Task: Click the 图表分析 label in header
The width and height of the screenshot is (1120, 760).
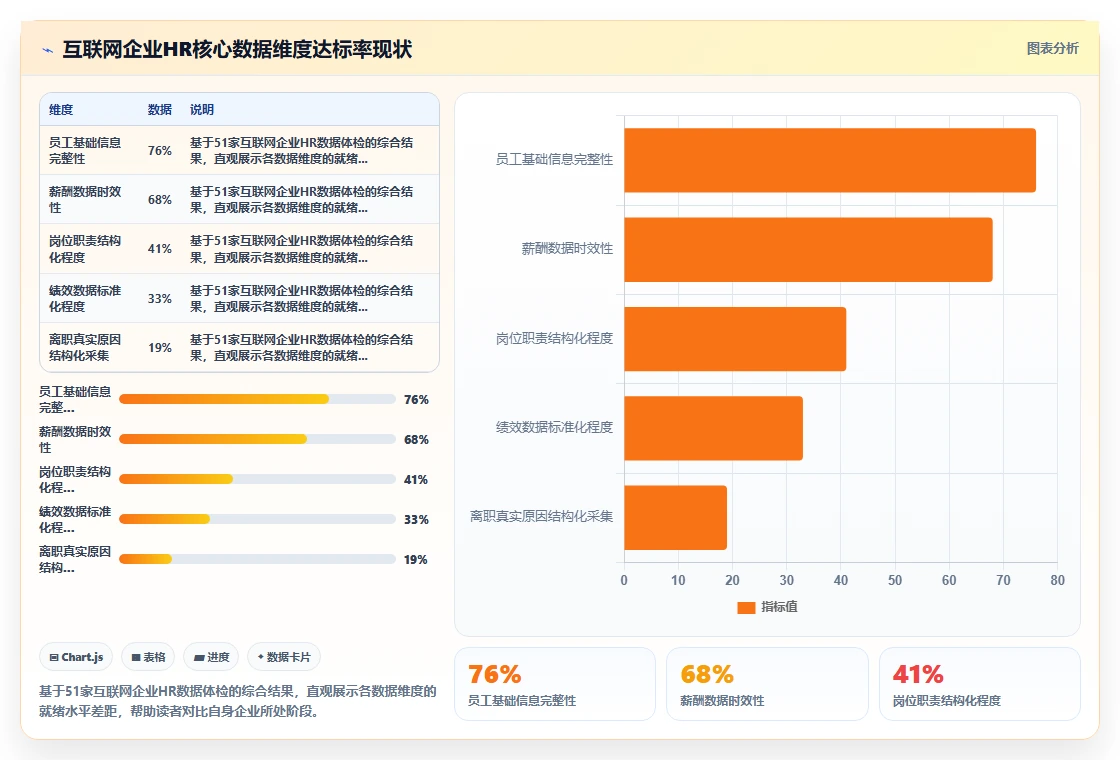Action: (1052, 49)
